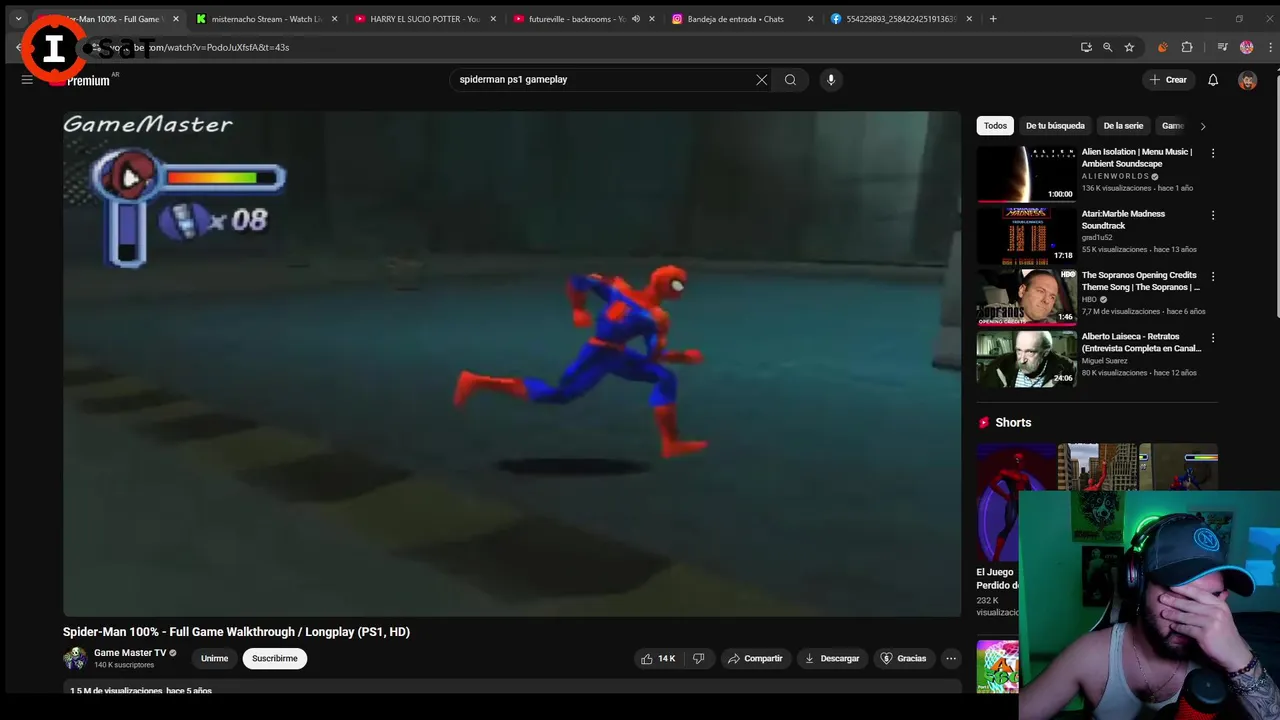Open the browser extensions puzzle icon
This screenshot has height=720, width=1280.
pyautogui.click(x=1187, y=47)
